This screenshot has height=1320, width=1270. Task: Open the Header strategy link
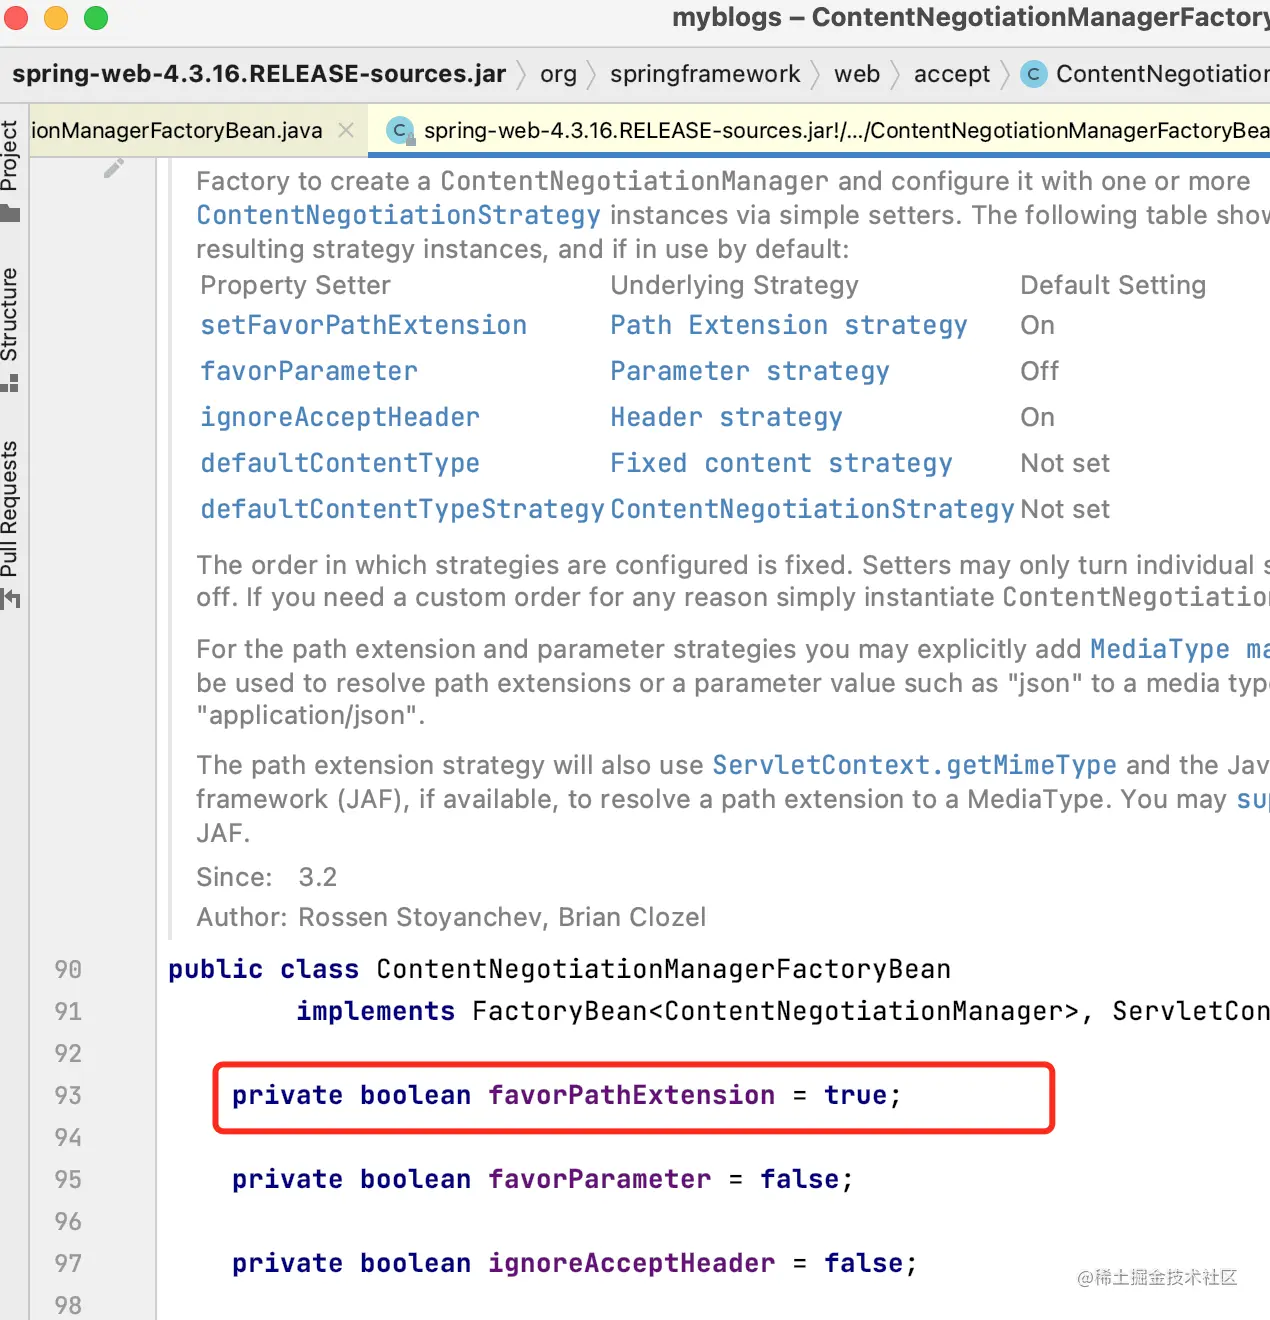[726, 417]
